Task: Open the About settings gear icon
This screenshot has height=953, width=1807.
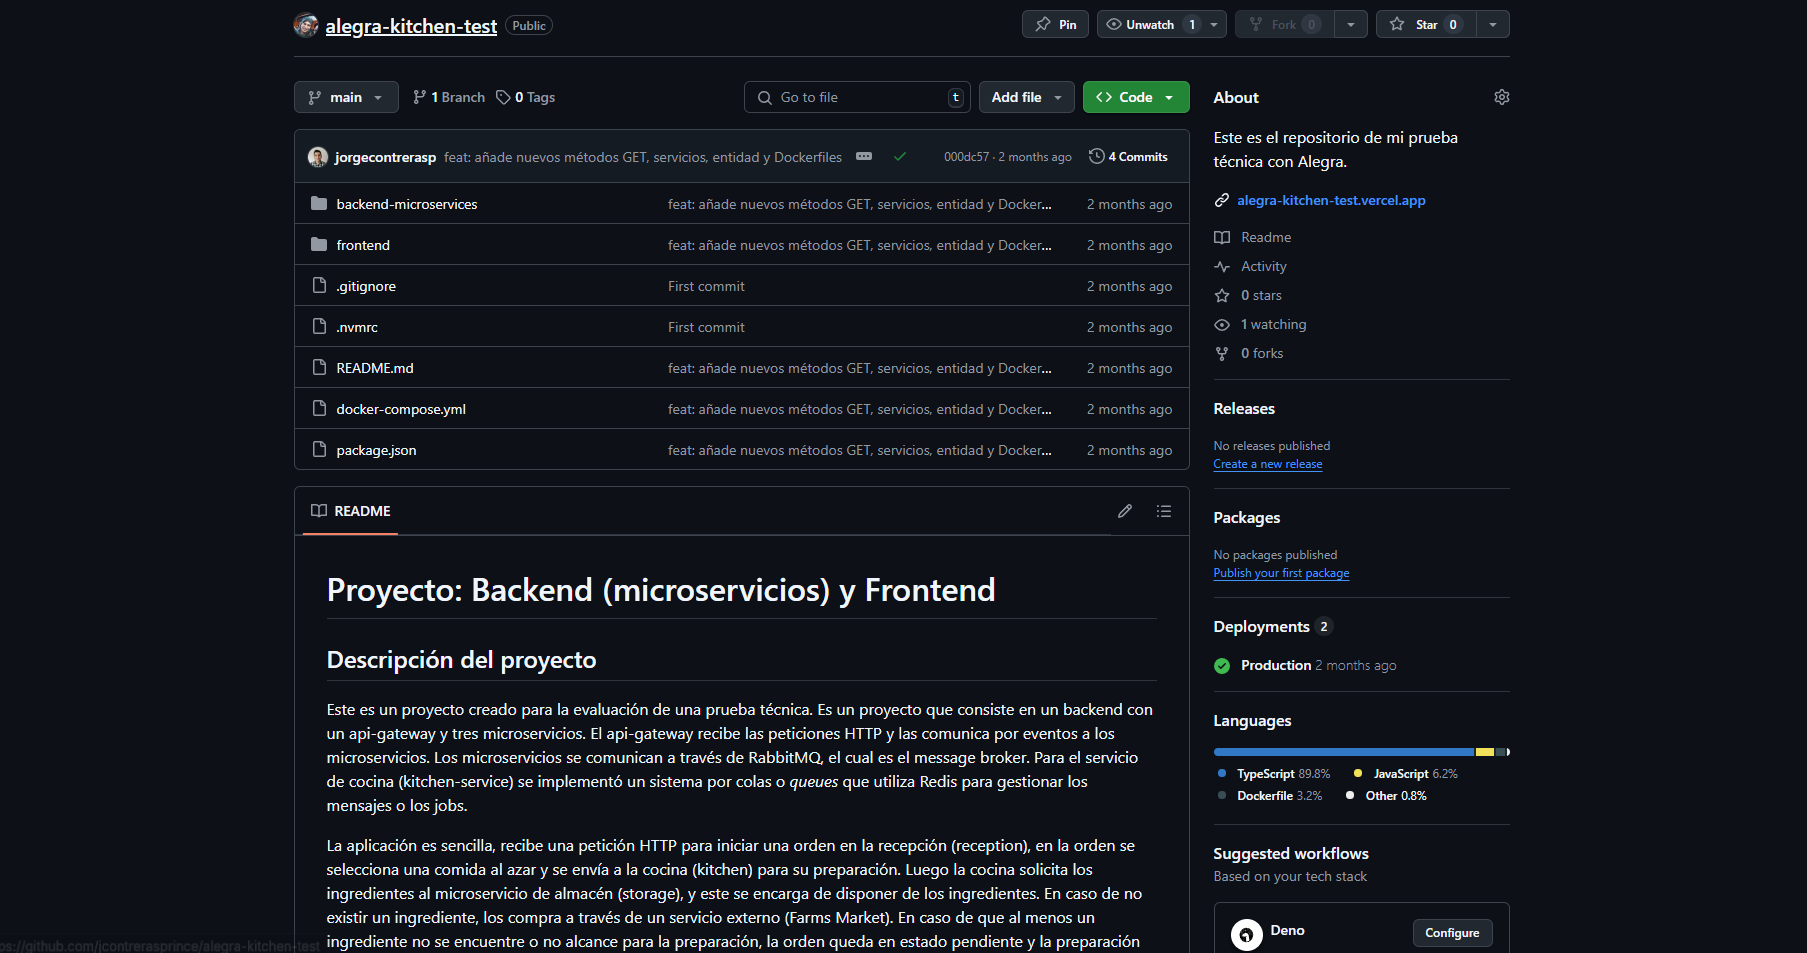Action: point(1501,97)
